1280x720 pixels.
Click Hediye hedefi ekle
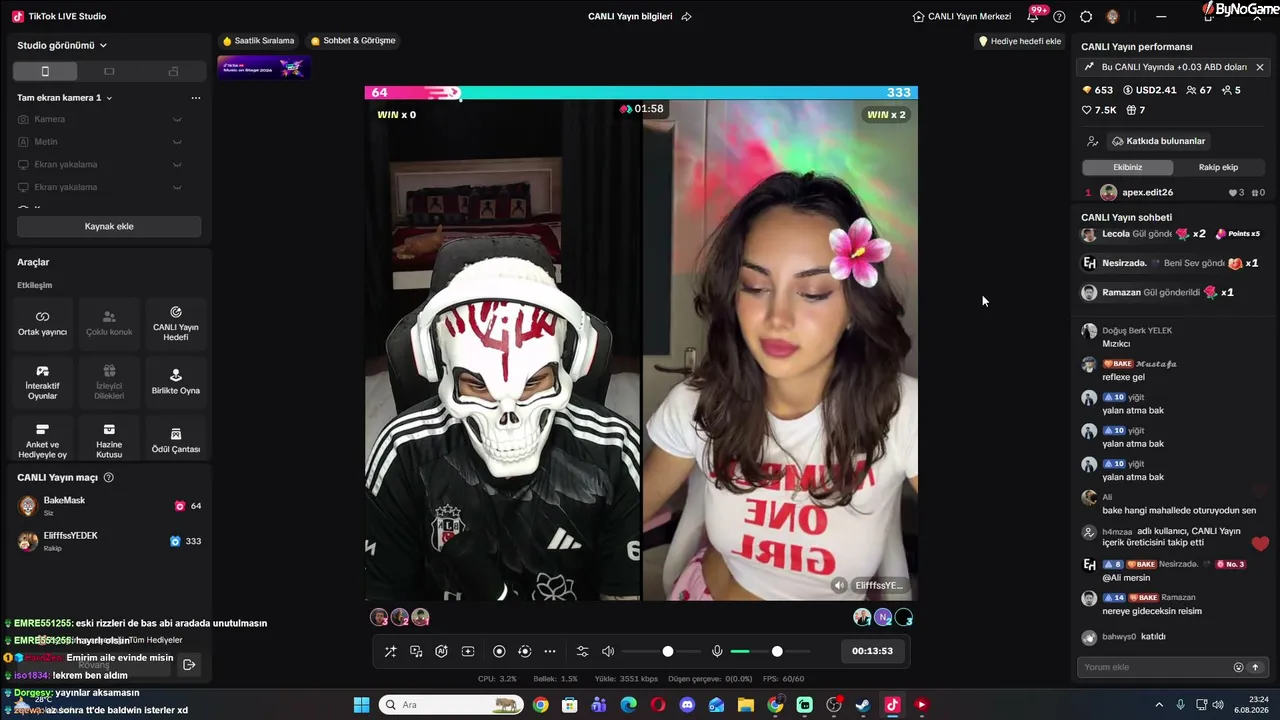(x=1019, y=41)
